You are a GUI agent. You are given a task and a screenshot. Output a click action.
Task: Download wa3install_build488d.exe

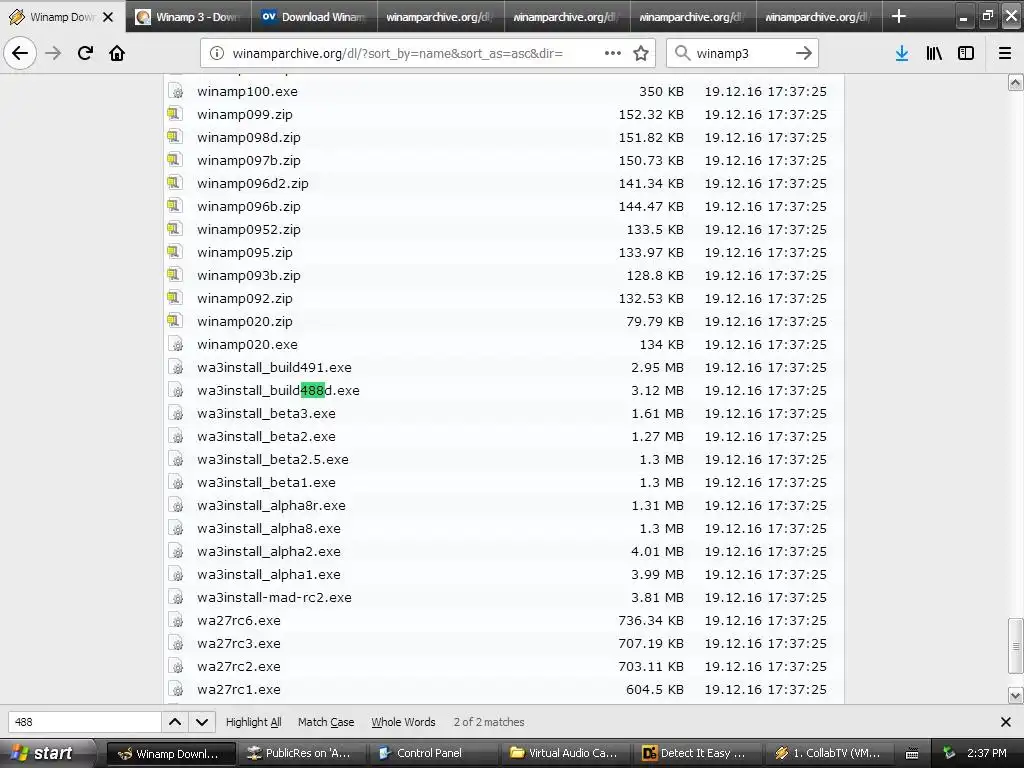pos(278,390)
